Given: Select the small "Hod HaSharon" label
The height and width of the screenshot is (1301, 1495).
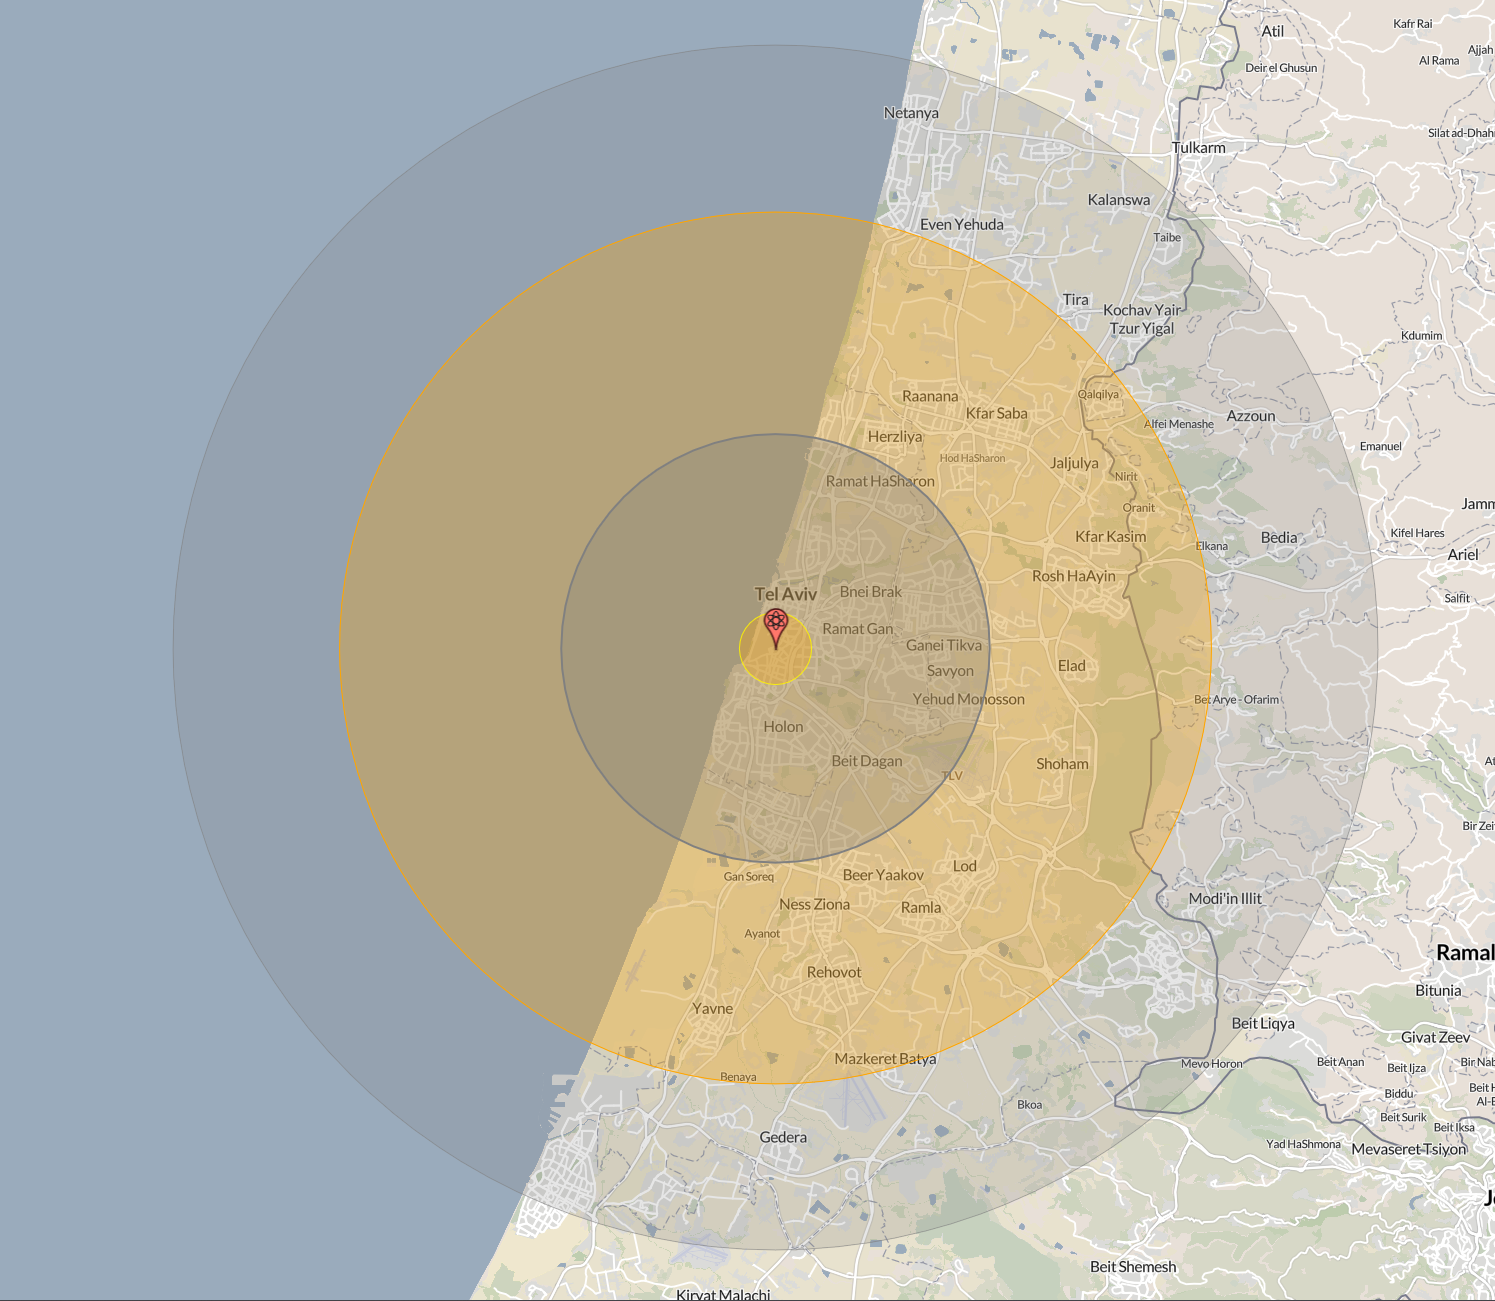Looking at the screenshot, I should tap(973, 458).
